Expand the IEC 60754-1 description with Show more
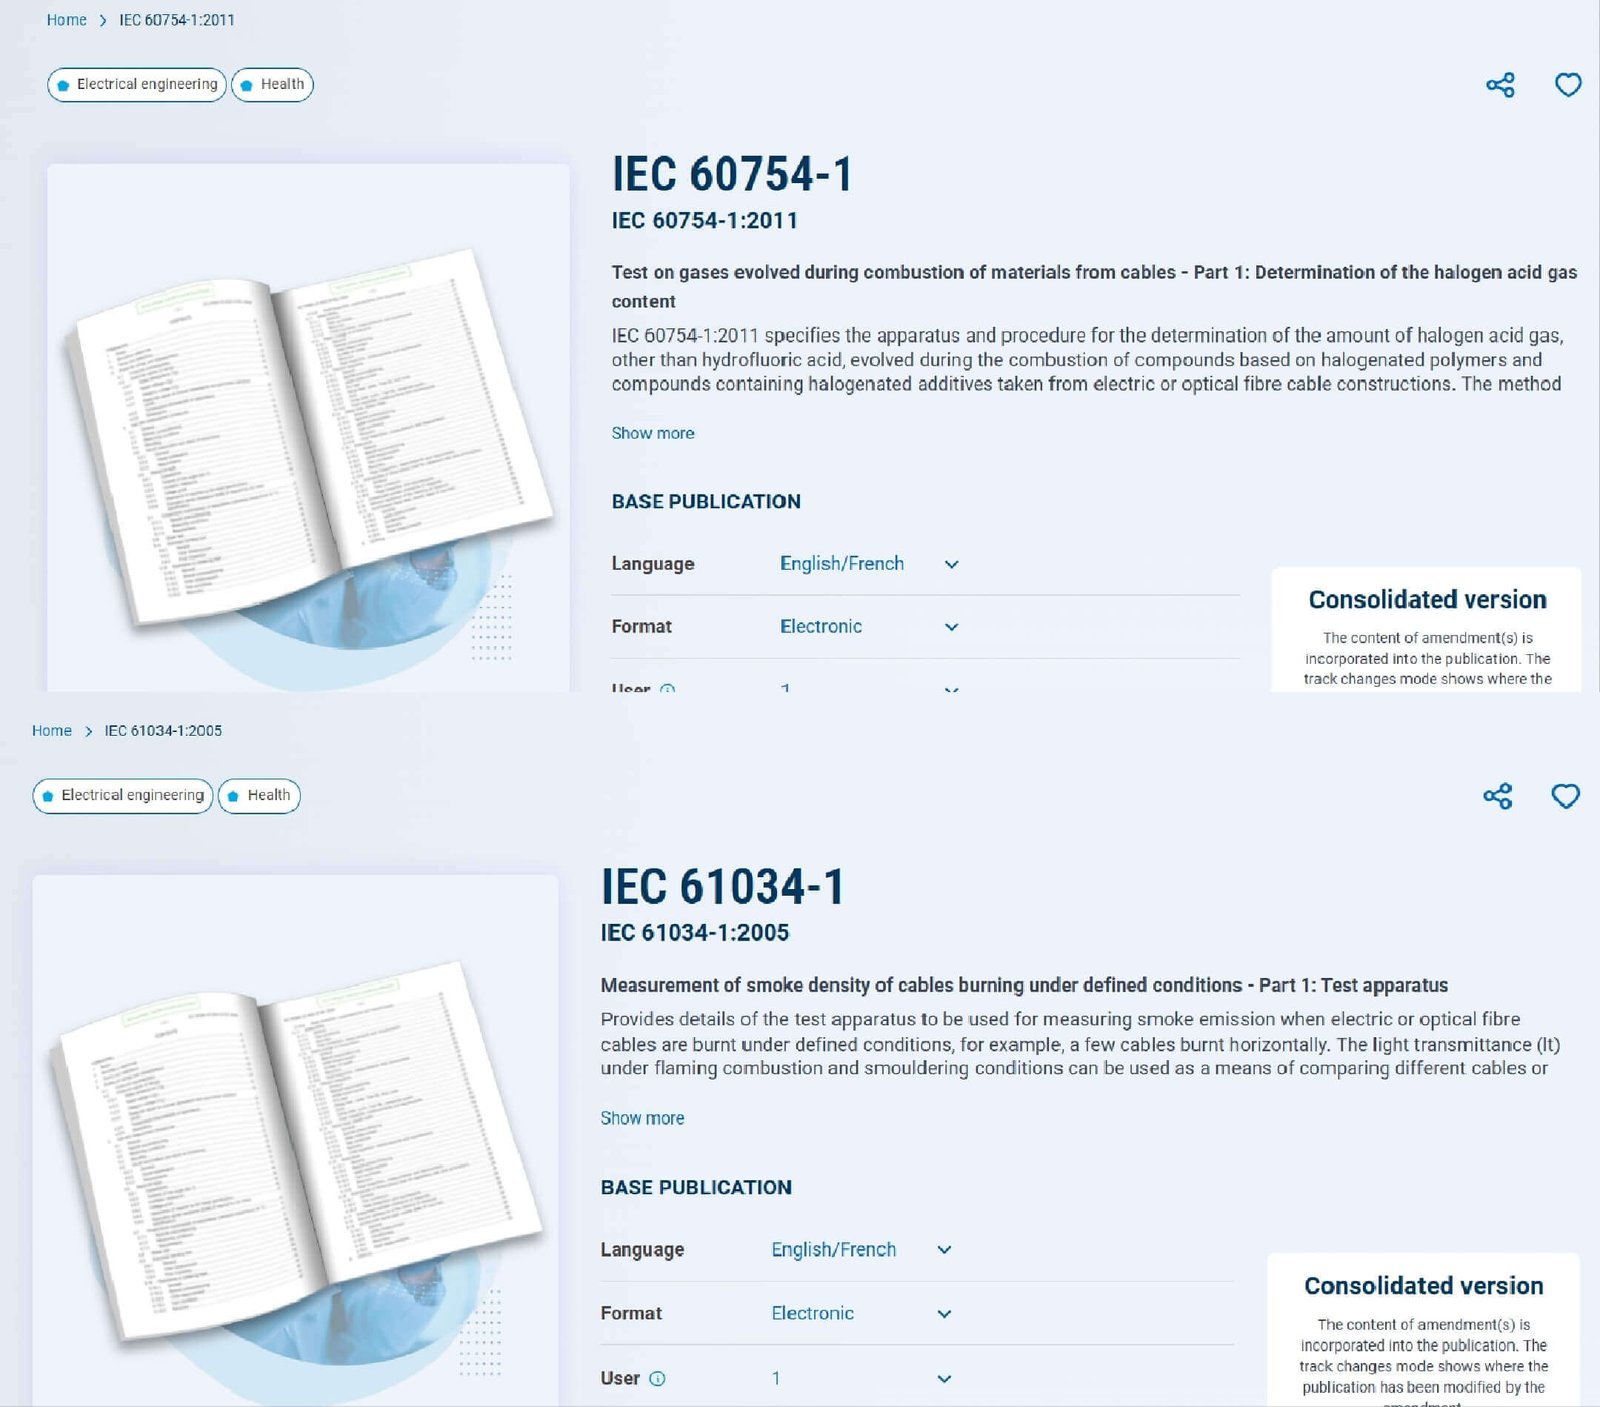The height and width of the screenshot is (1407, 1600). click(x=653, y=433)
